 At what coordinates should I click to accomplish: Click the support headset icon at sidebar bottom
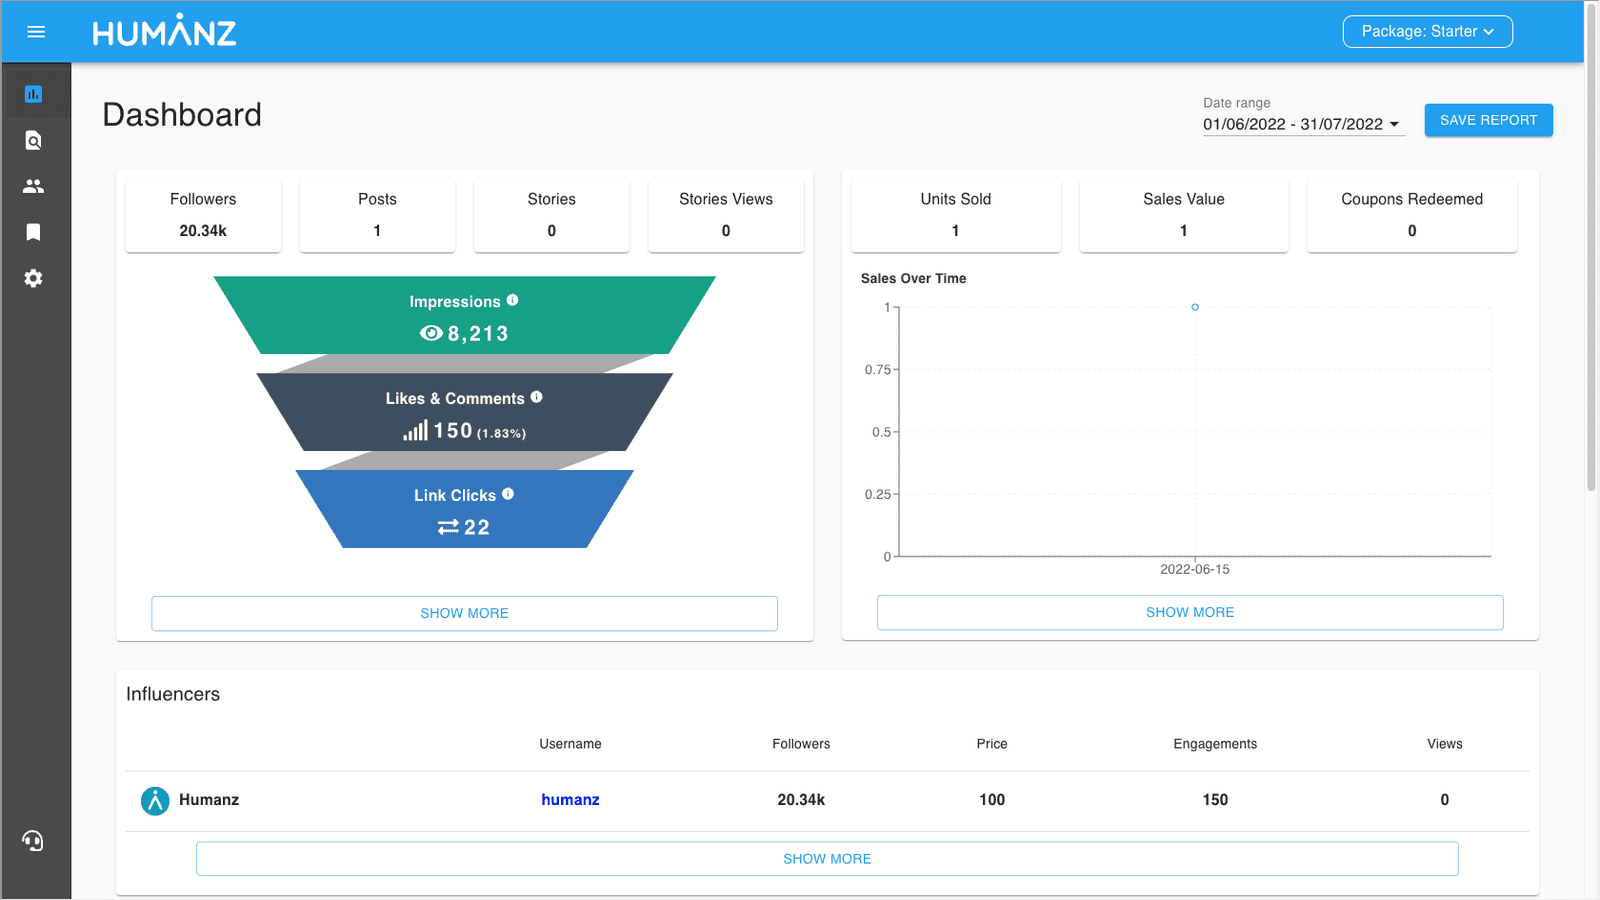(33, 841)
